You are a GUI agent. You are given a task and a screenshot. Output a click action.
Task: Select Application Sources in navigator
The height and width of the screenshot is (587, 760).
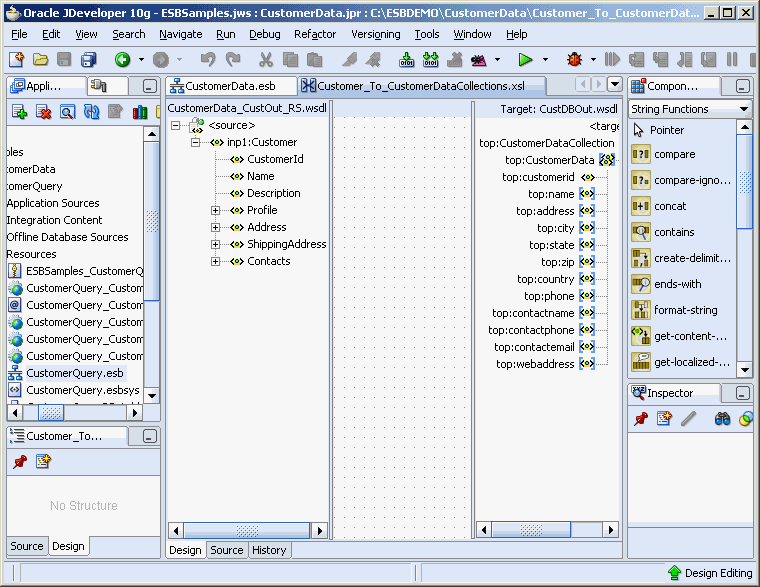point(53,203)
